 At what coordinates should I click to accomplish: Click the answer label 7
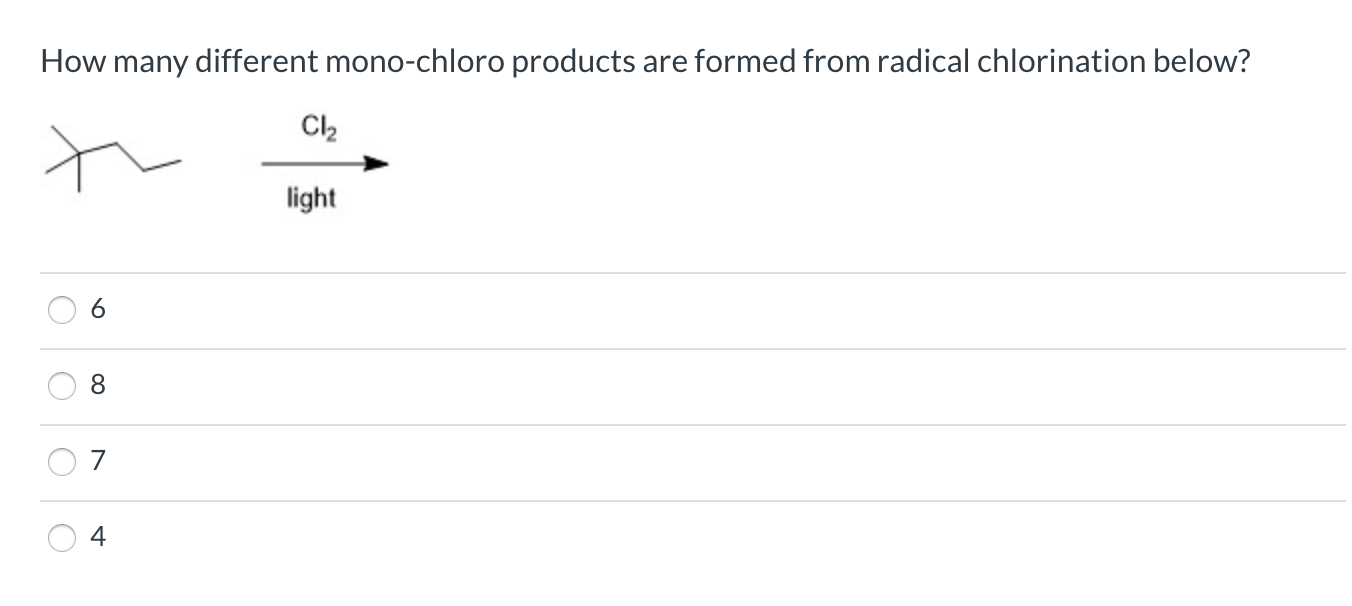[97, 460]
